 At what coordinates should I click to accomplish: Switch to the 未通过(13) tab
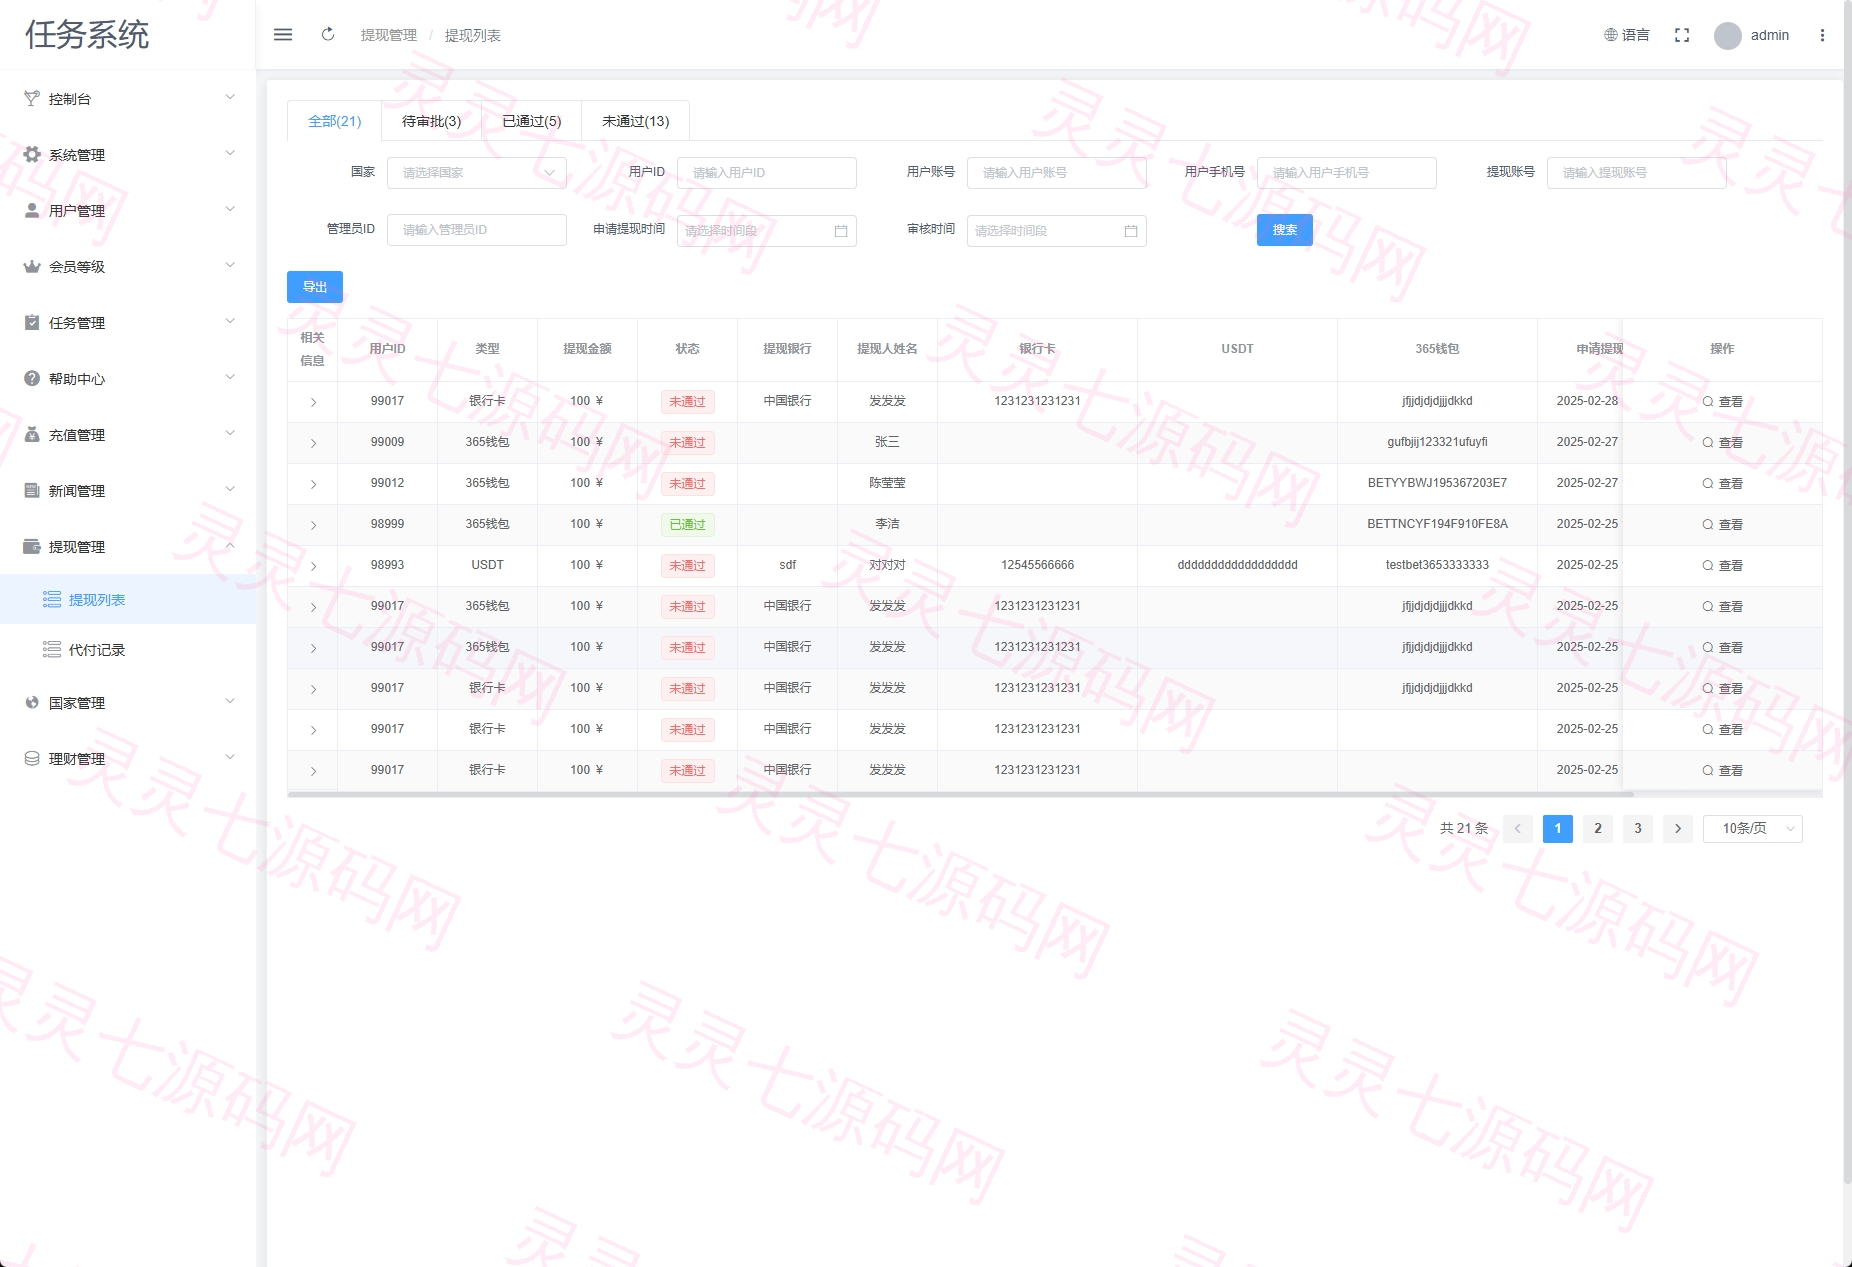click(x=636, y=121)
